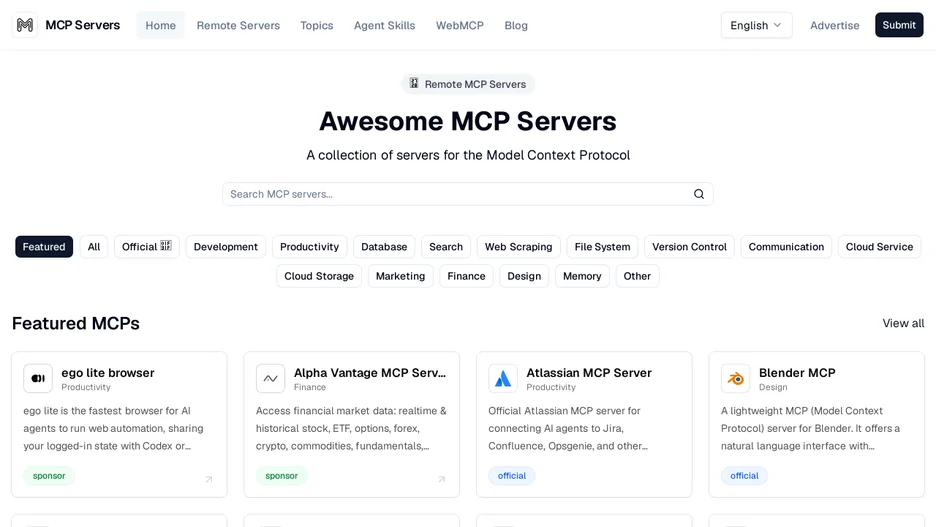Filter by Communication category
Screen dimensions: 936x527
786,246
